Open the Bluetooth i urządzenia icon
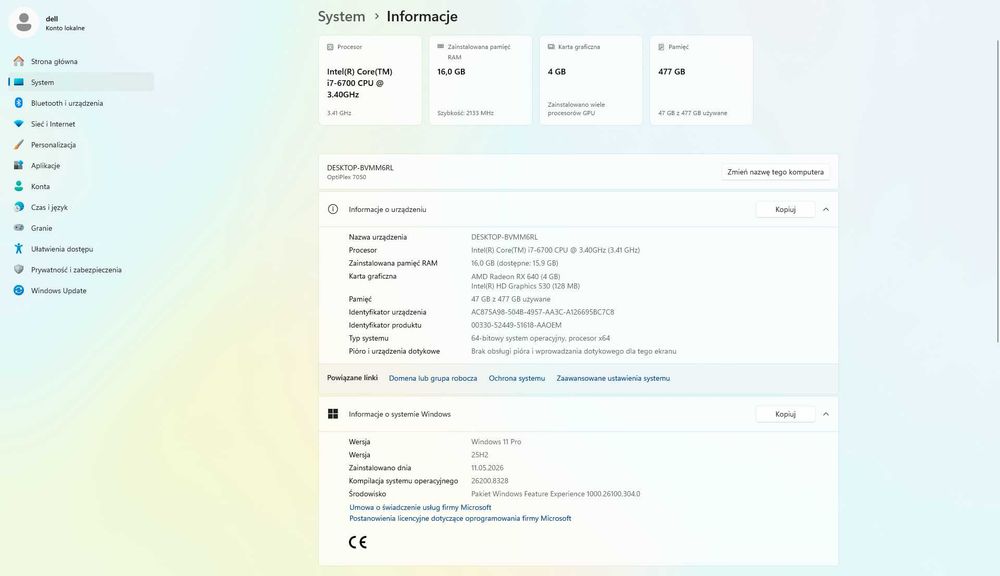 [x=18, y=103]
